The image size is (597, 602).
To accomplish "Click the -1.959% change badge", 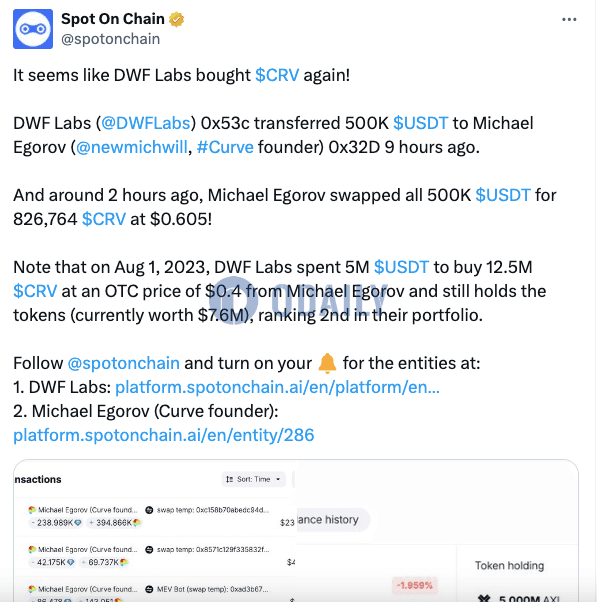I will (x=414, y=585).
